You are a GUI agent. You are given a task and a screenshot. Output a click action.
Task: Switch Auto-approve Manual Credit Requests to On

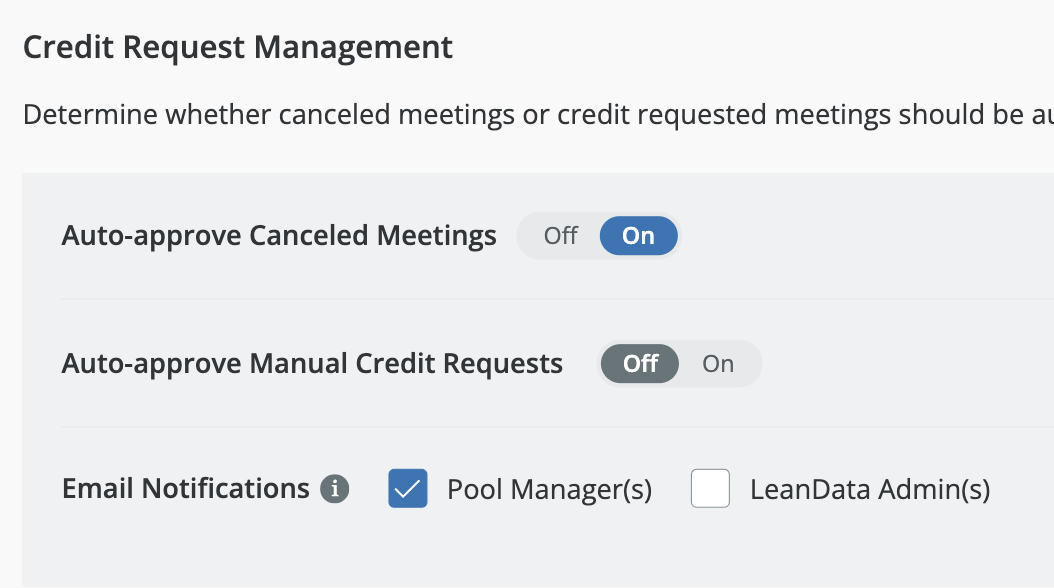point(718,364)
